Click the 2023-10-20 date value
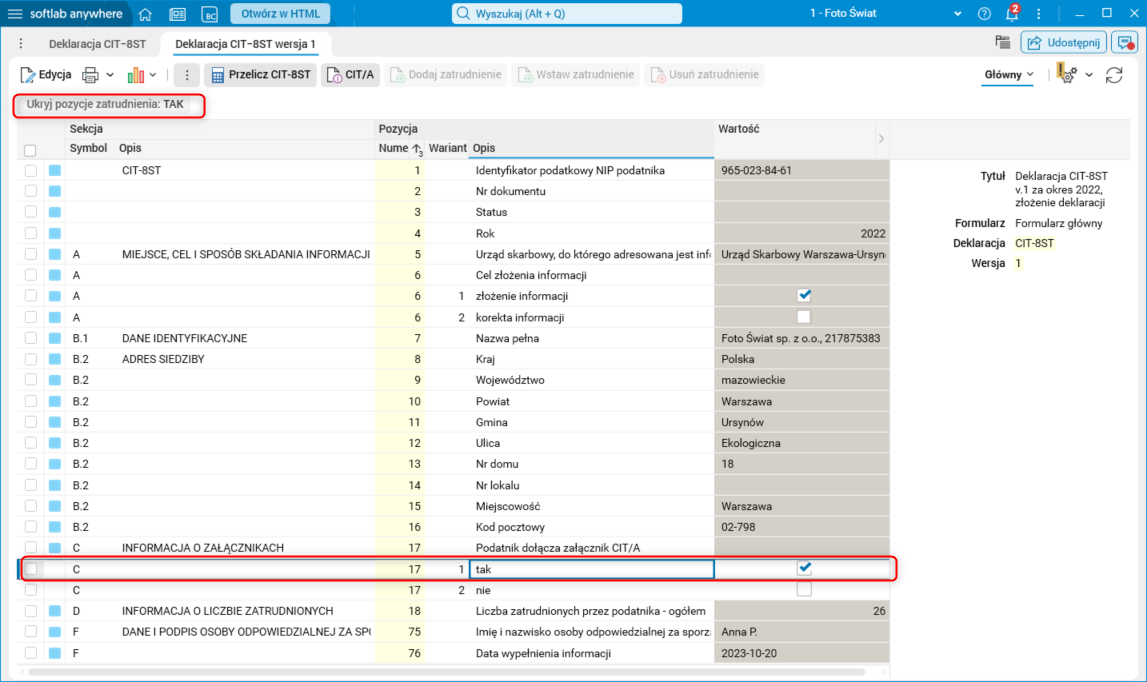Image resolution: width=1147 pixels, height=682 pixels. 802,653
